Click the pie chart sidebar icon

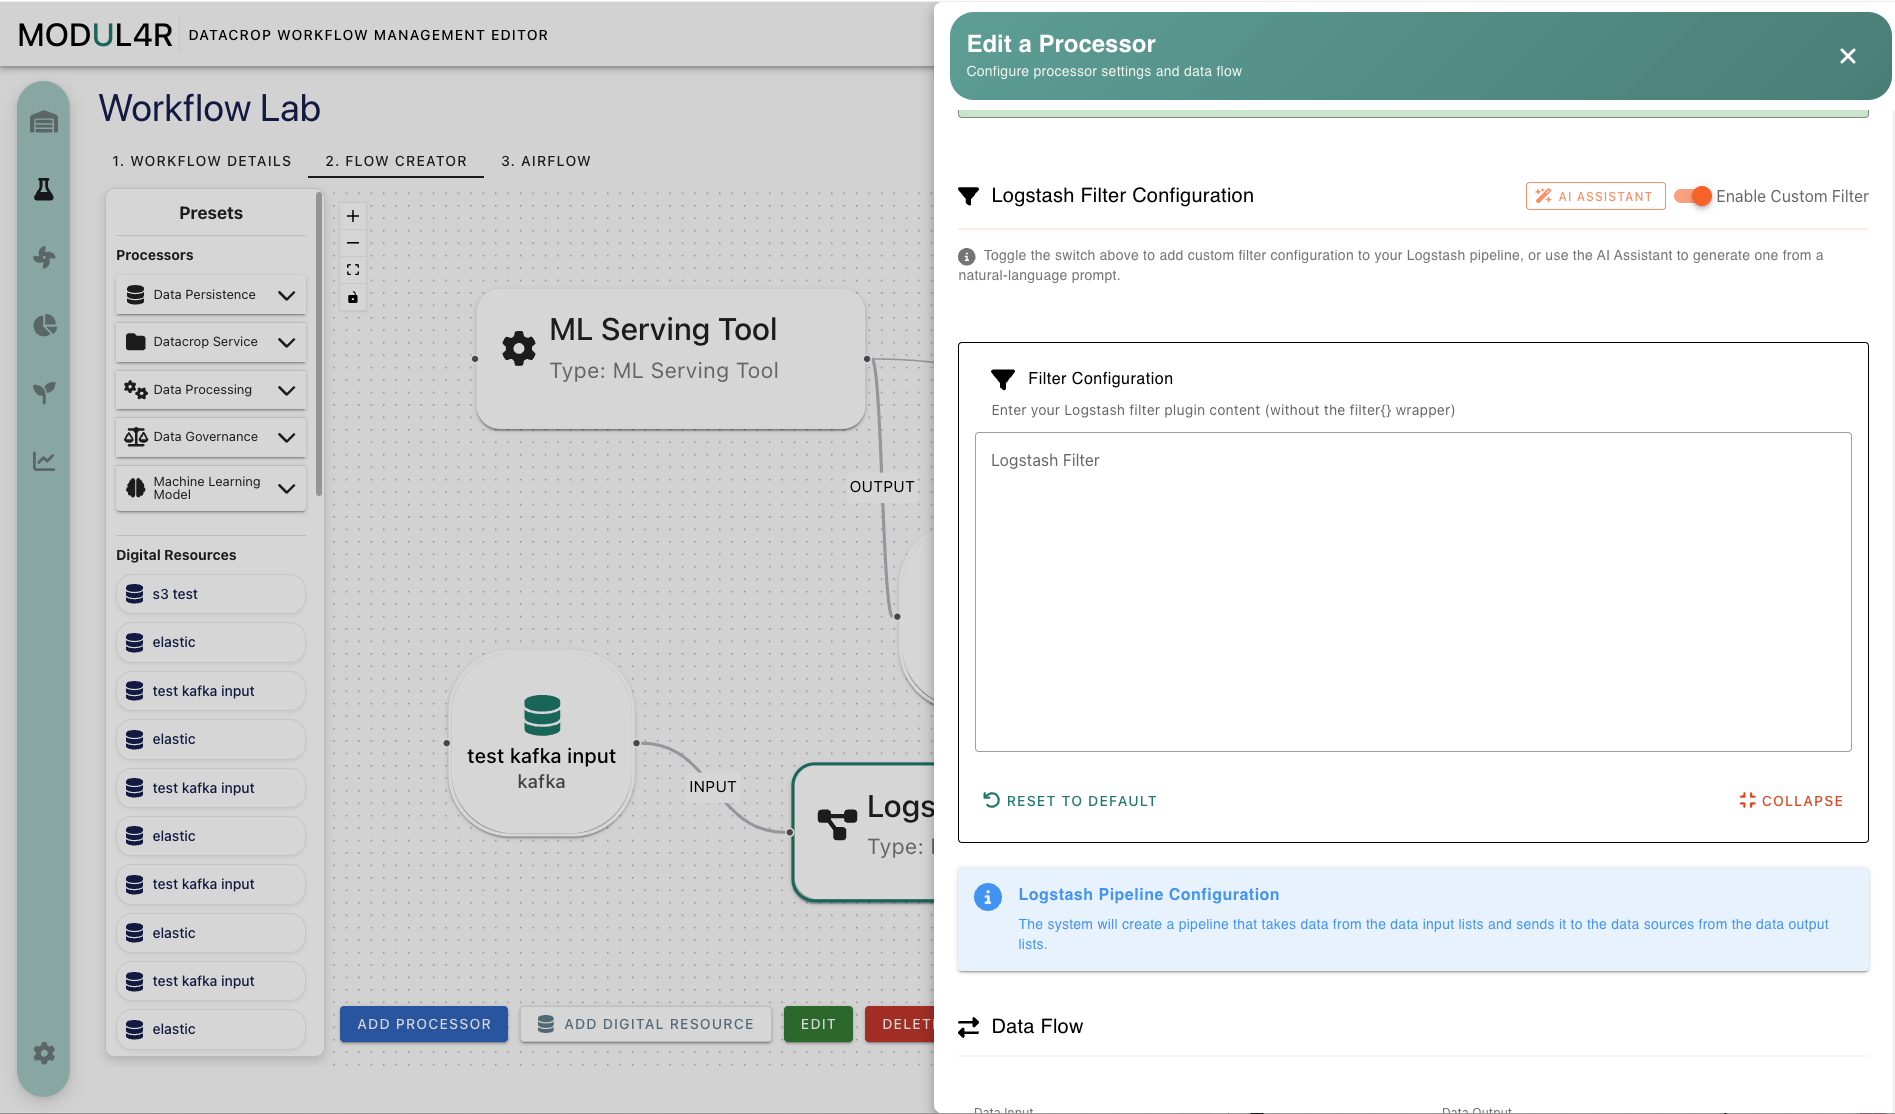[44, 325]
